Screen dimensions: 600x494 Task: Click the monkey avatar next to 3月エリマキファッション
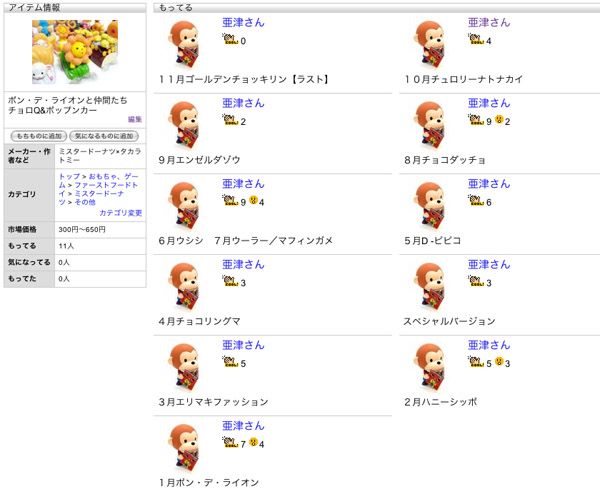(x=184, y=367)
